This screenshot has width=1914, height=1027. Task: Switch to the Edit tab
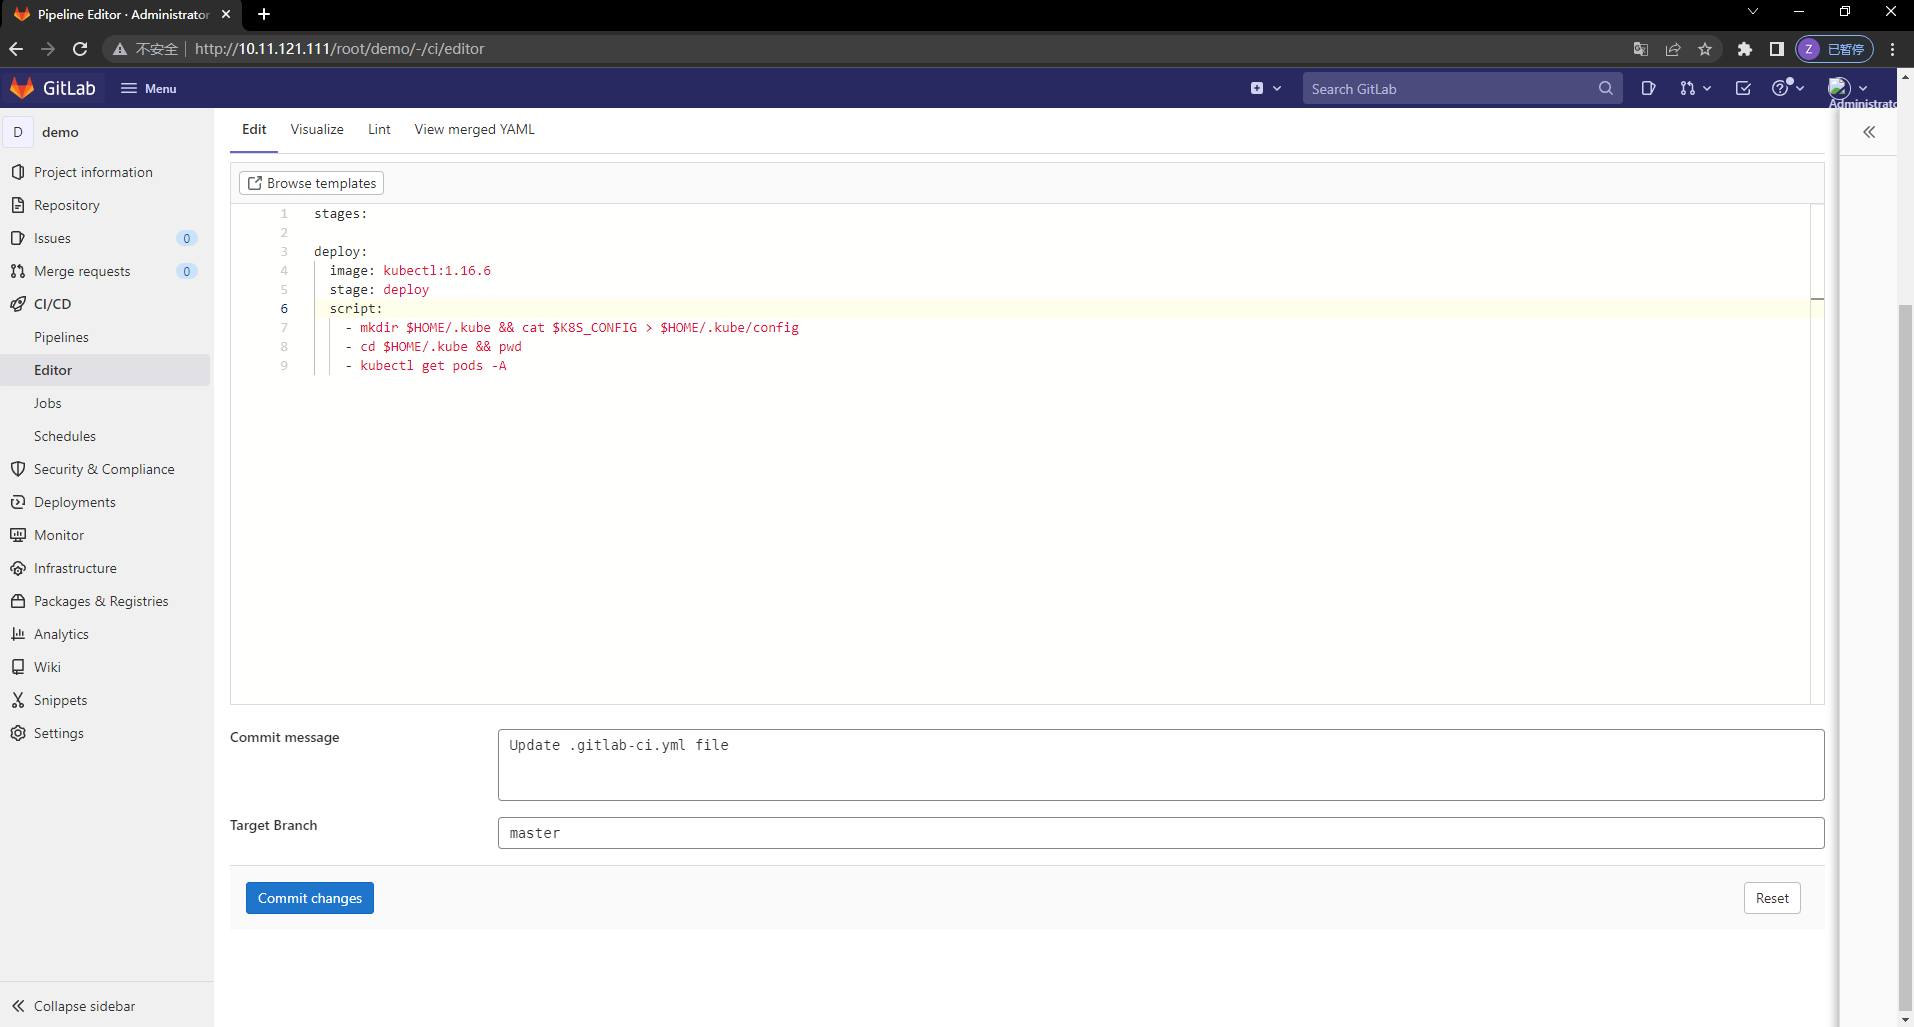tap(254, 130)
